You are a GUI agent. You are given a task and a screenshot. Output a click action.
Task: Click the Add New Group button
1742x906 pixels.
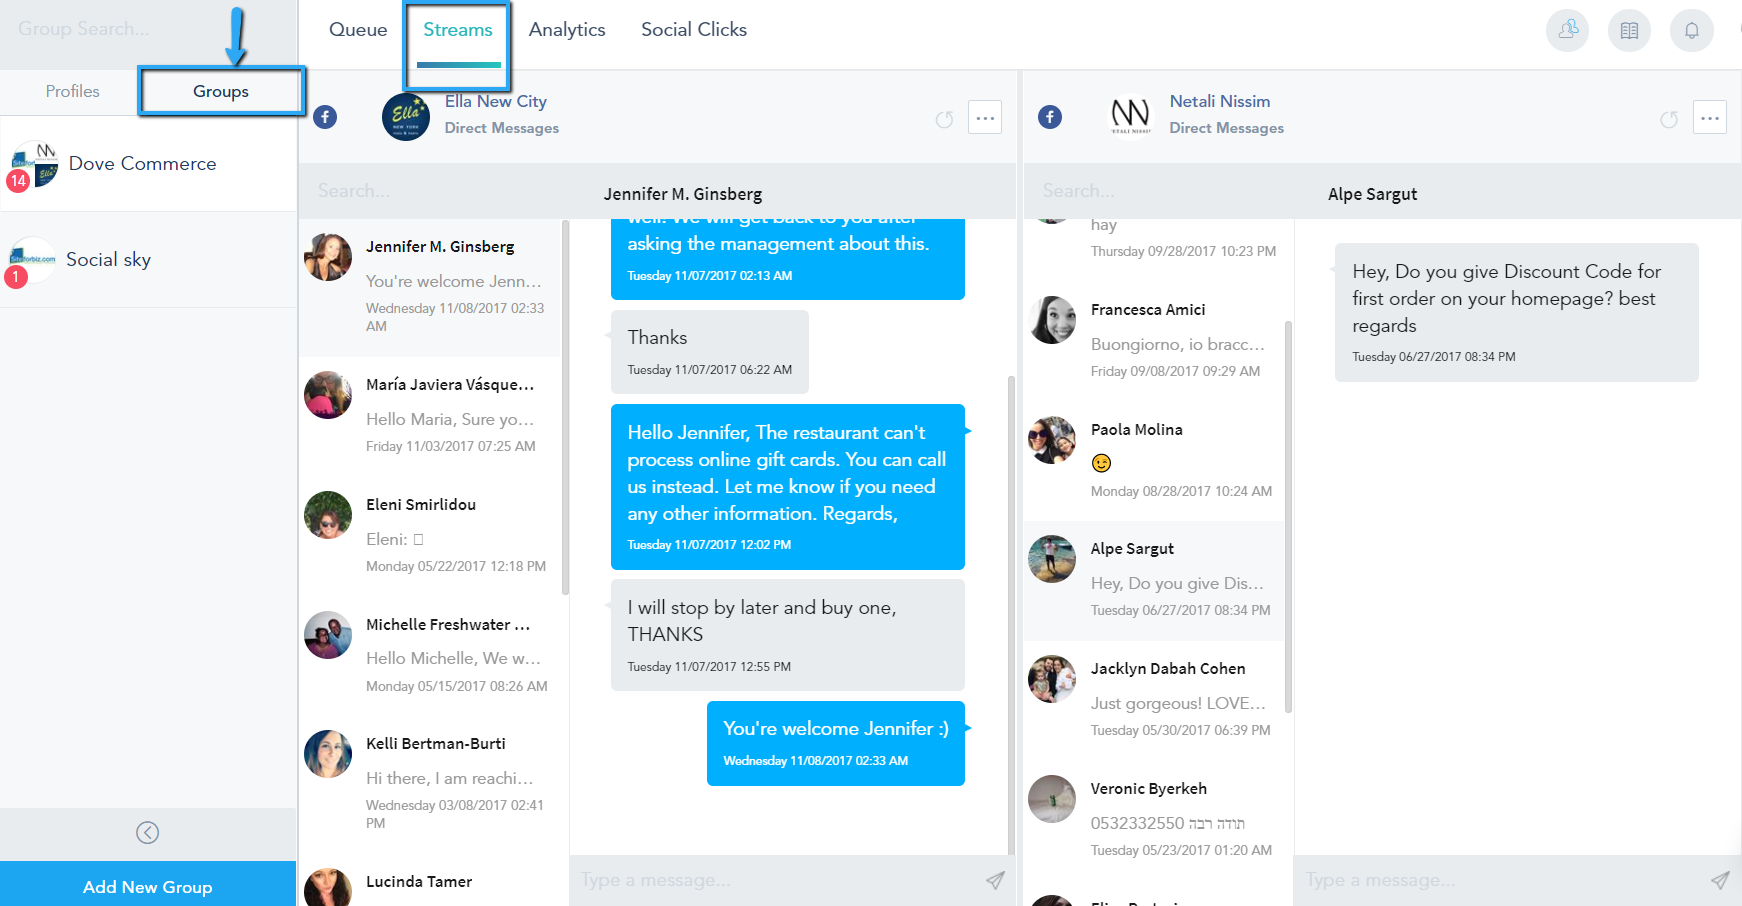point(148,886)
